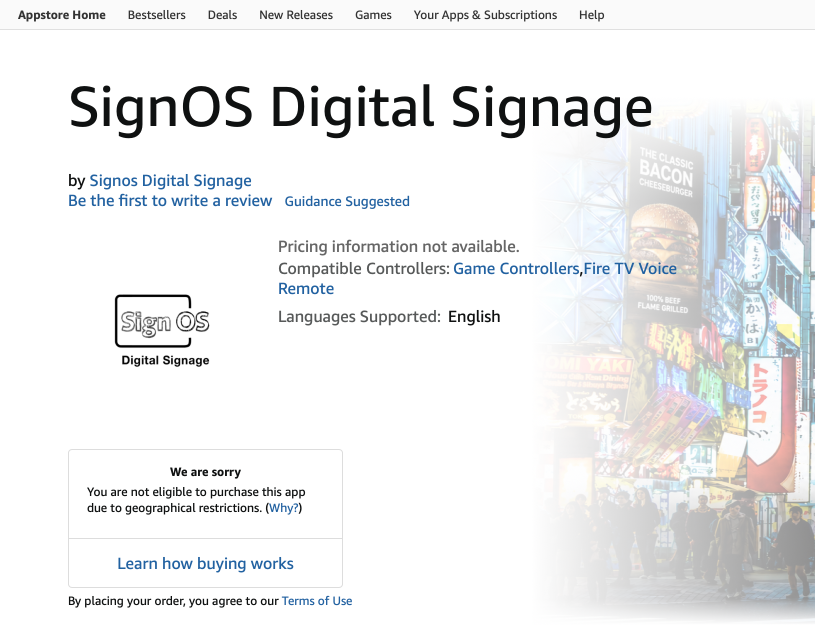Open the Game Controllers compatibility link
The height and width of the screenshot is (637, 815).
pyautogui.click(x=516, y=269)
